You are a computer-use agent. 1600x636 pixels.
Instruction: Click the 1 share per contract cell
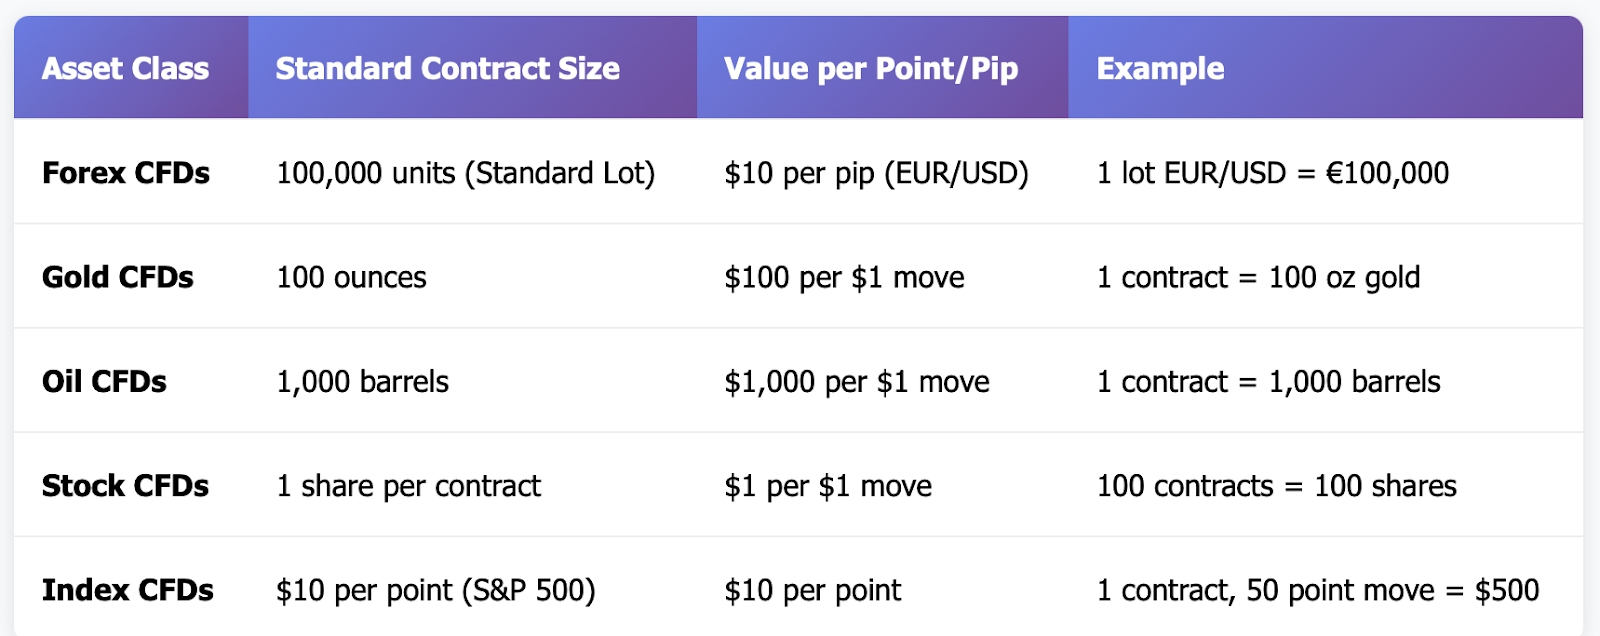tap(408, 486)
